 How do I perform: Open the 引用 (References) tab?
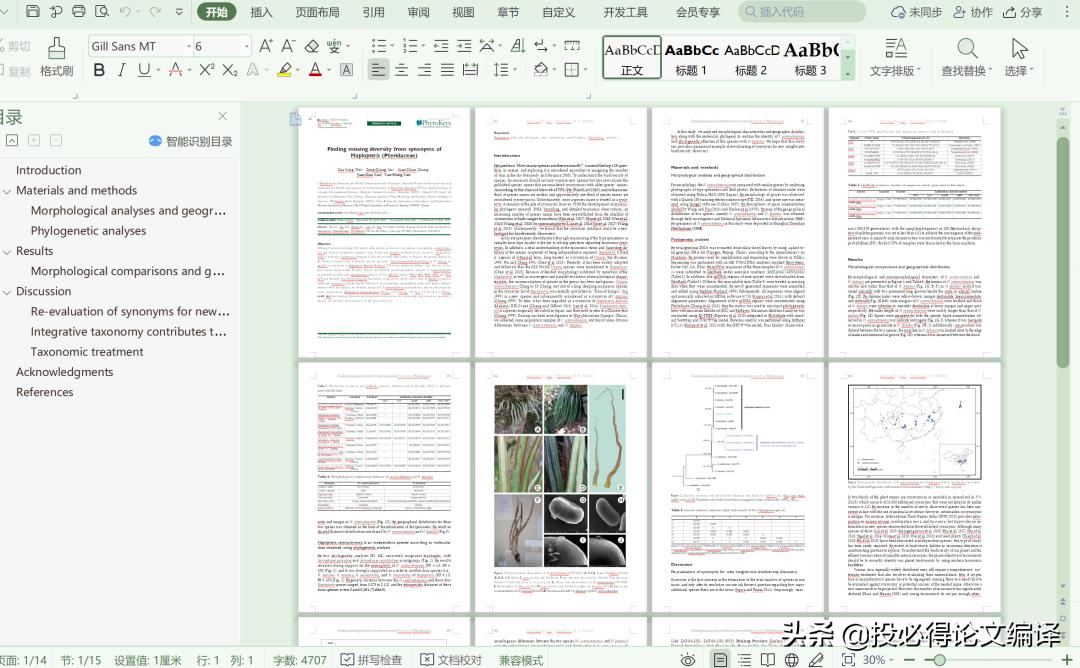click(x=373, y=12)
